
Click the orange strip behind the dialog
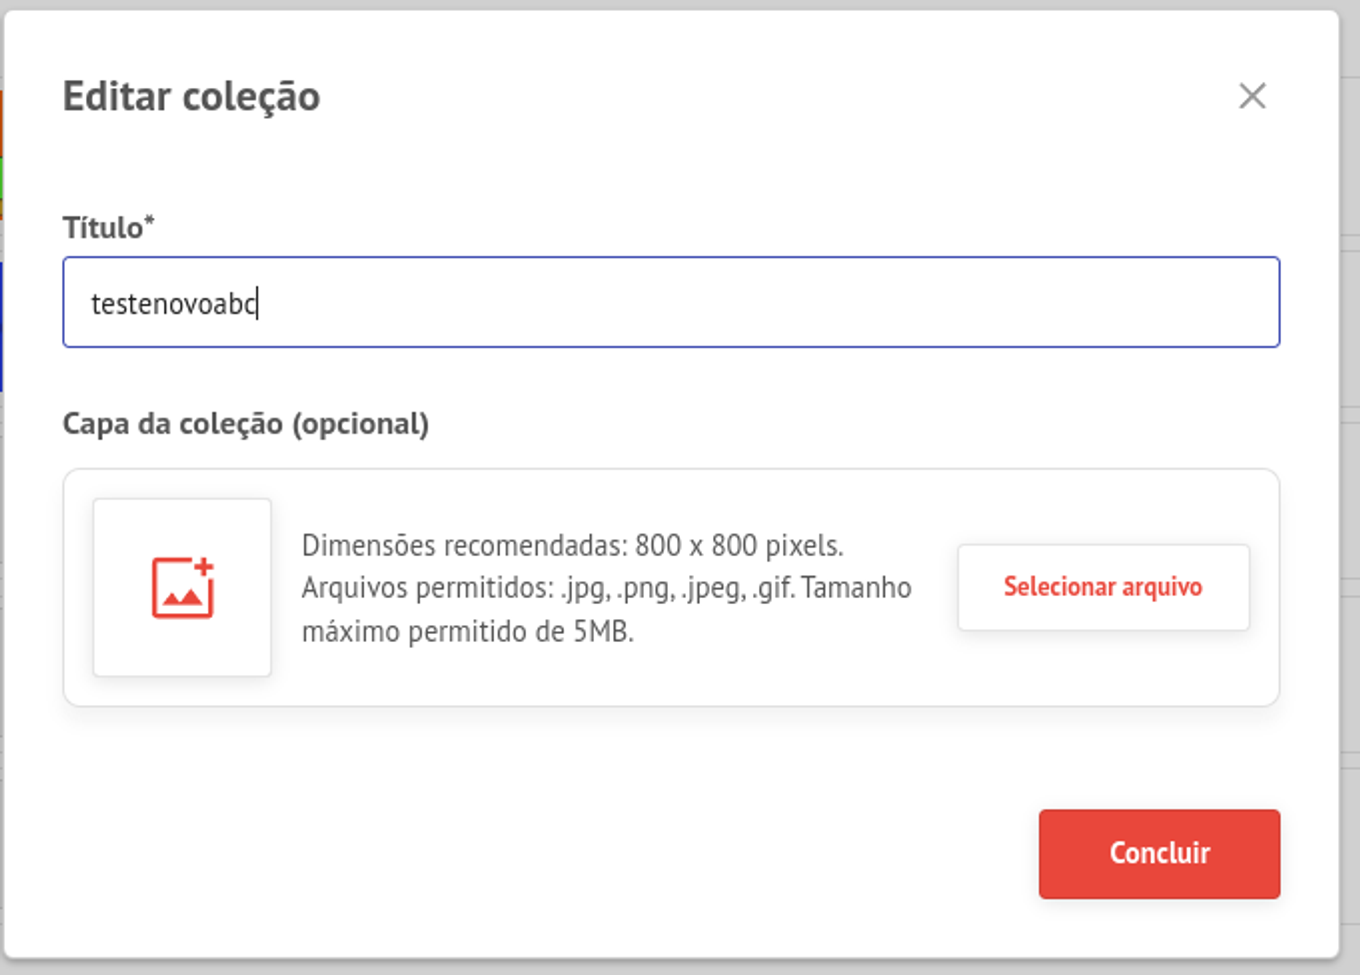click(1, 124)
